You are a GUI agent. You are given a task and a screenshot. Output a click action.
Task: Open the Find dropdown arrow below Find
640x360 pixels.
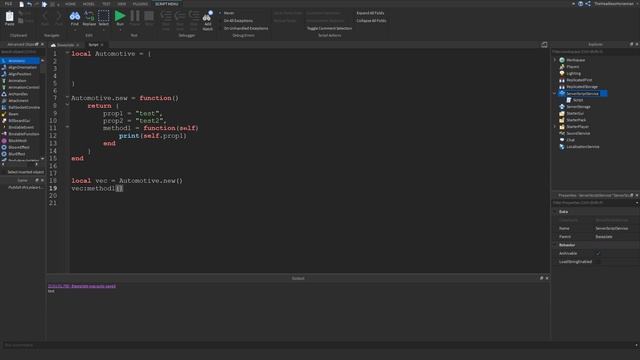(75, 29)
